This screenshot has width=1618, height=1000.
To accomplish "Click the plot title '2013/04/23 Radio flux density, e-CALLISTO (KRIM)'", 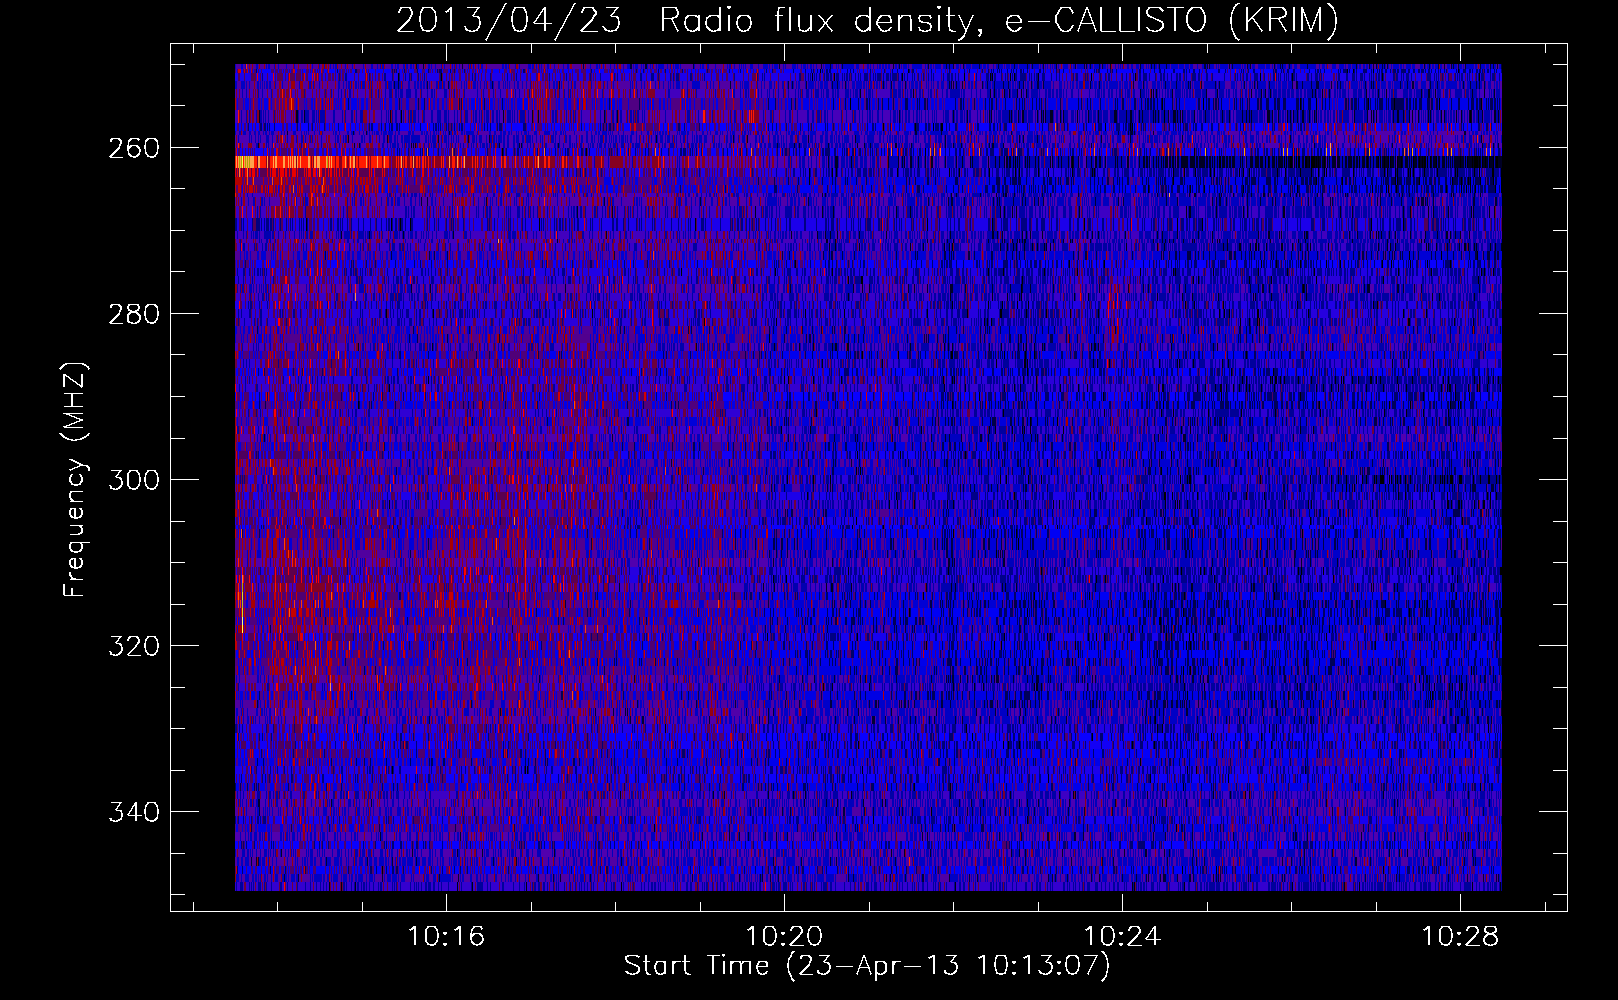I will (x=867, y=20).
